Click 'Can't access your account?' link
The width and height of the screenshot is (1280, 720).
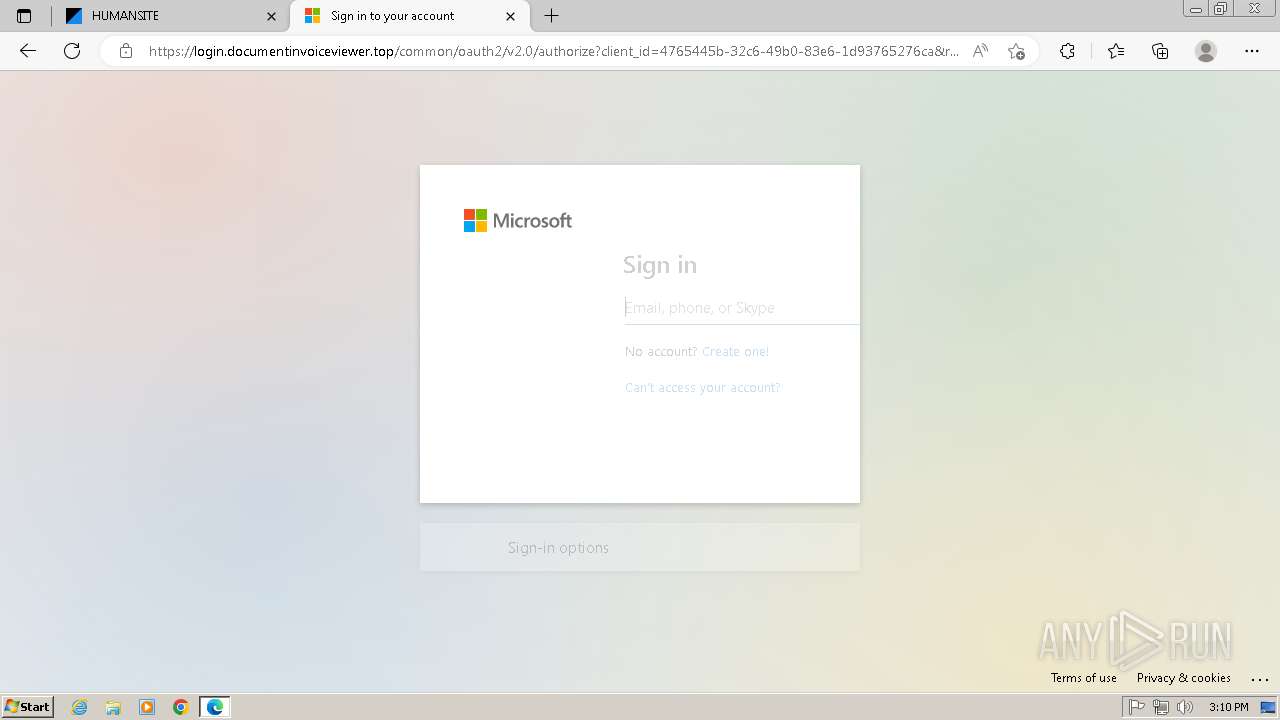tap(702, 388)
